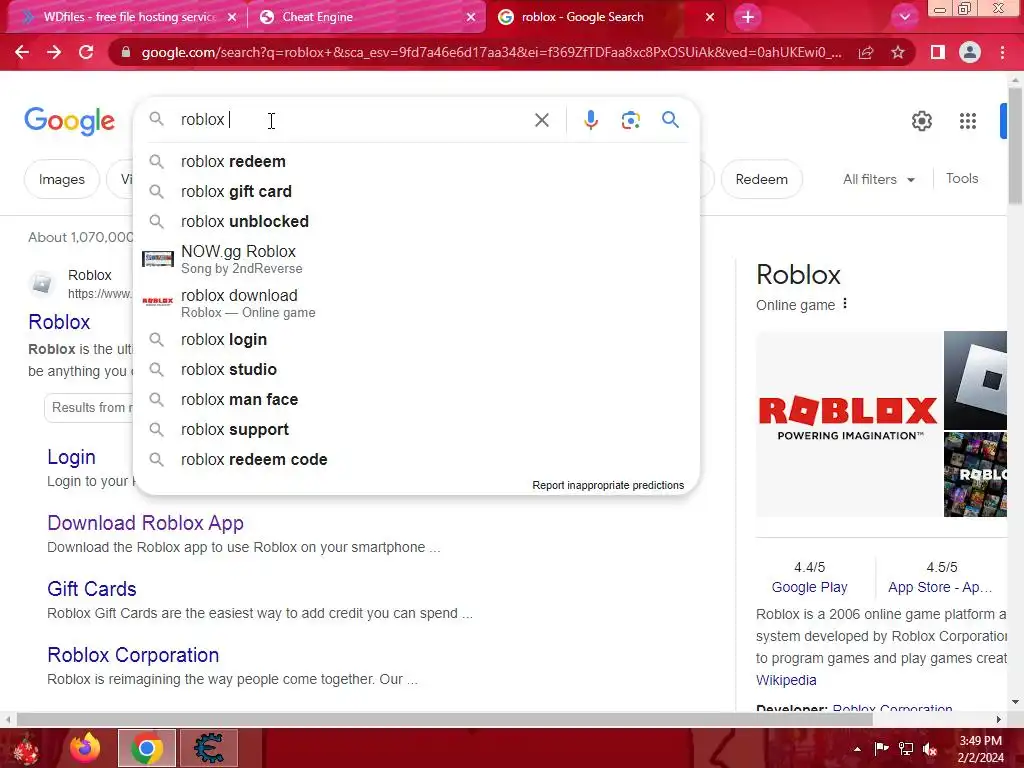This screenshot has width=1024, height=768.
Task: Choose suggestion roblox unblocked
Action: point(417,221)
